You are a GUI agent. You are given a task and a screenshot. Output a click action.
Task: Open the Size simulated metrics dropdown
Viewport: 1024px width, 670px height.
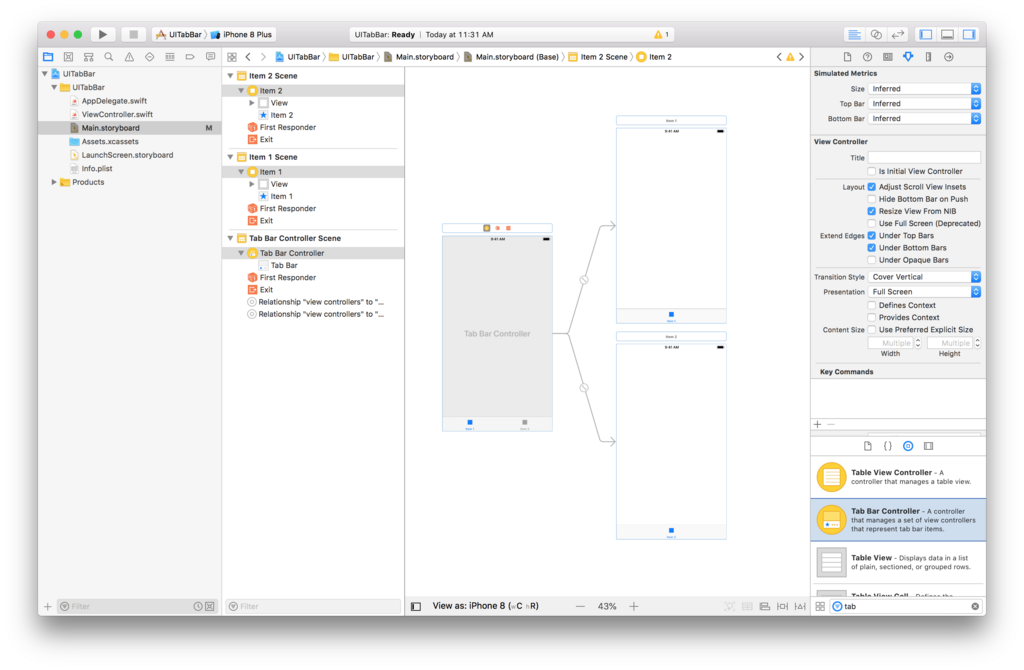(924, 89)
